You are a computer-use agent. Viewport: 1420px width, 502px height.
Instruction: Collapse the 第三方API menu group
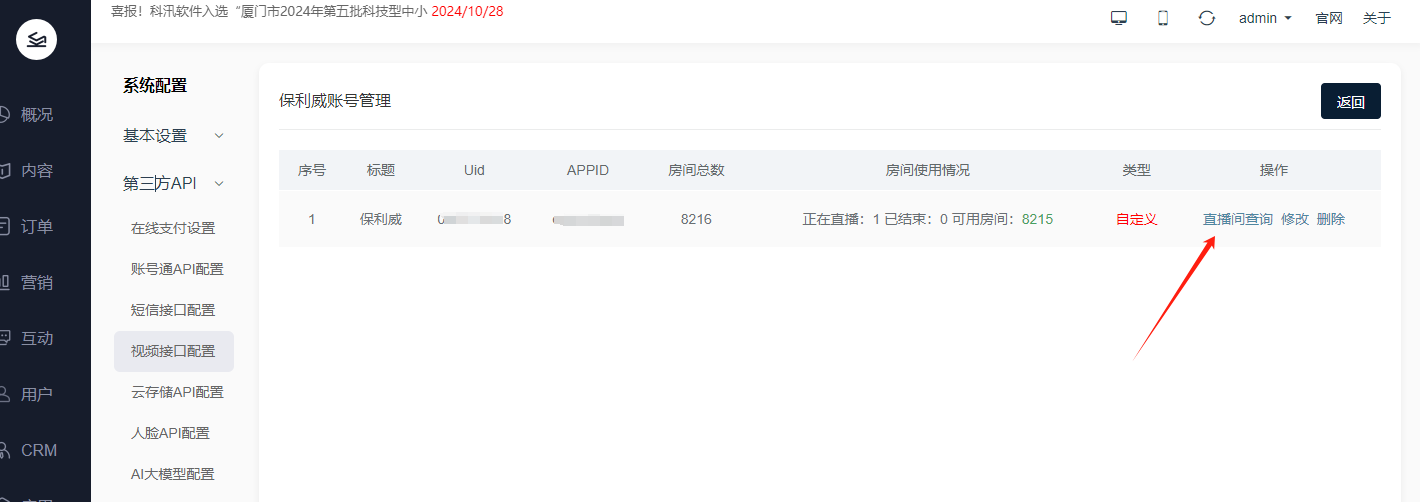tap(173, 183)
